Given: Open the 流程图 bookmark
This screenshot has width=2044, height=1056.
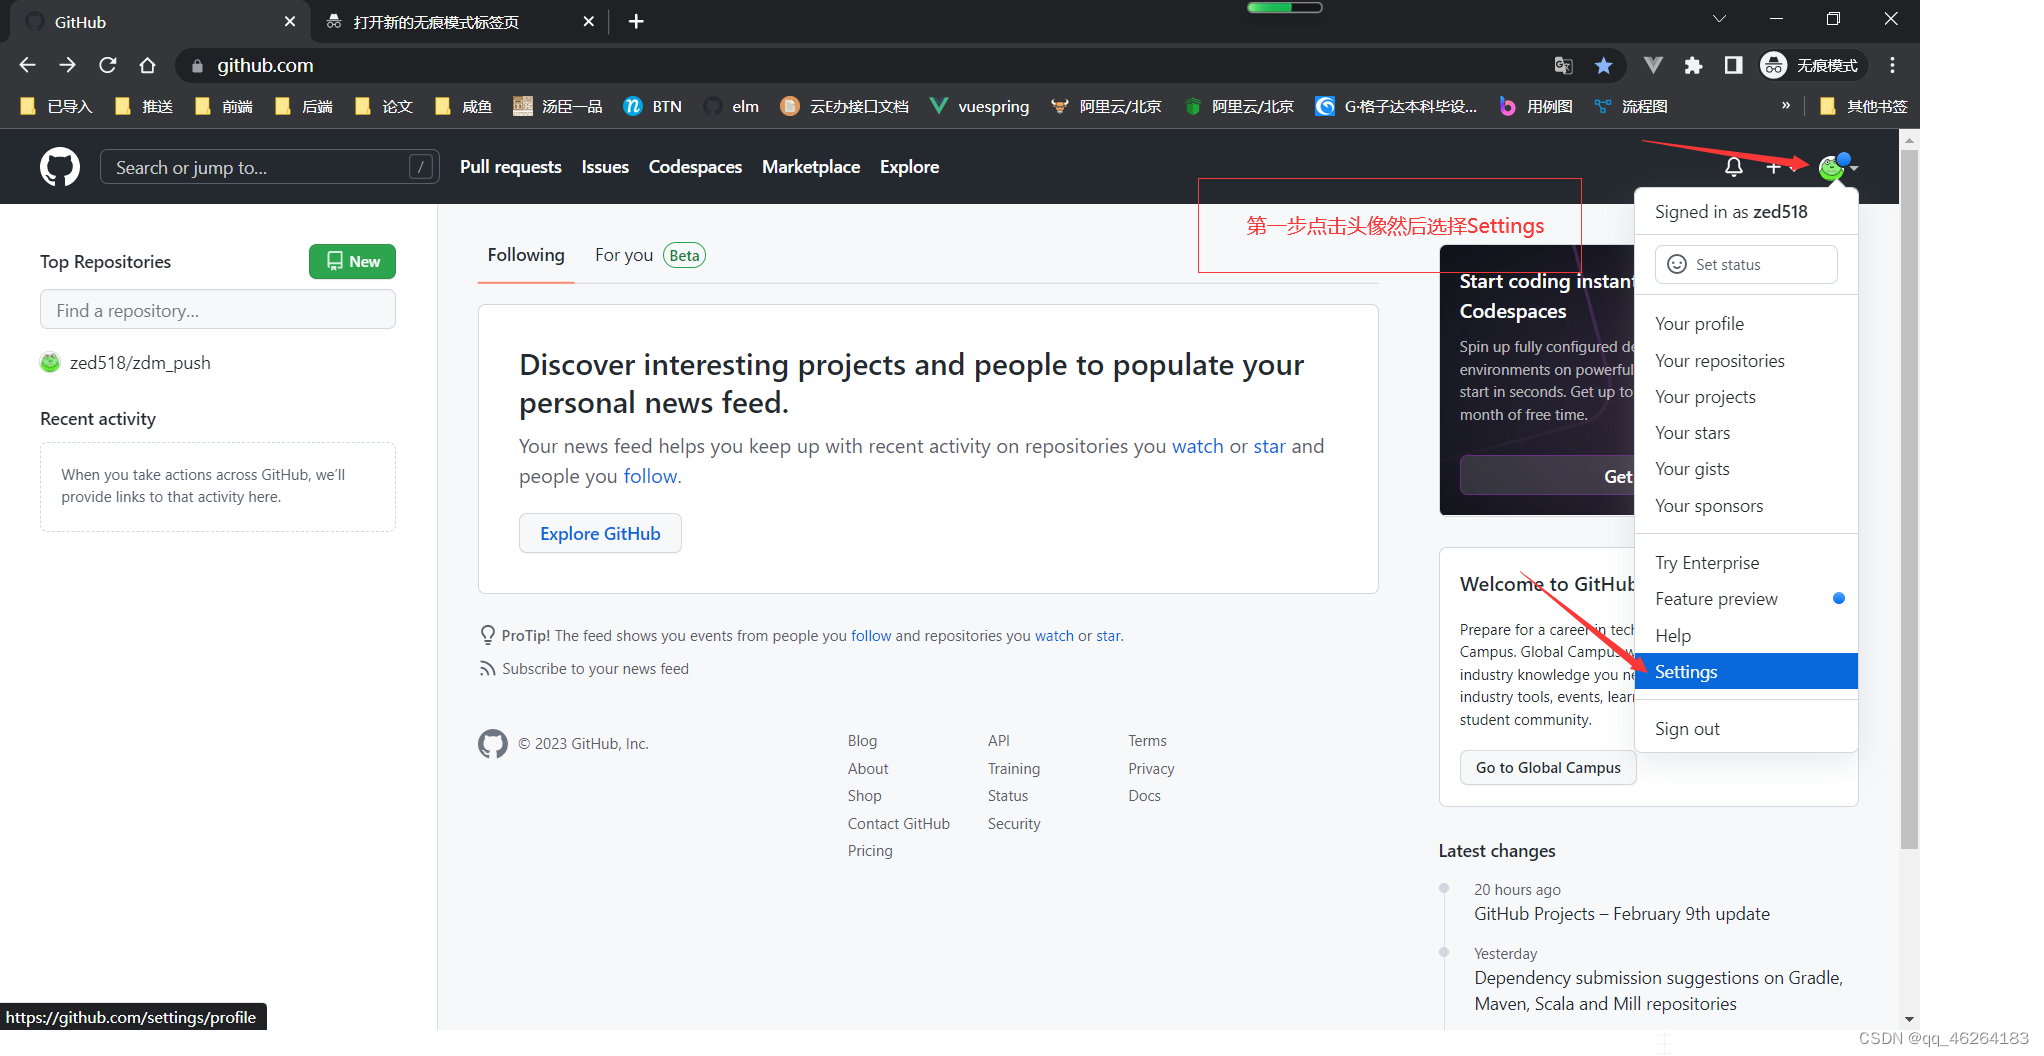Looking at the screenshot, I should [x=1631, y=106].
